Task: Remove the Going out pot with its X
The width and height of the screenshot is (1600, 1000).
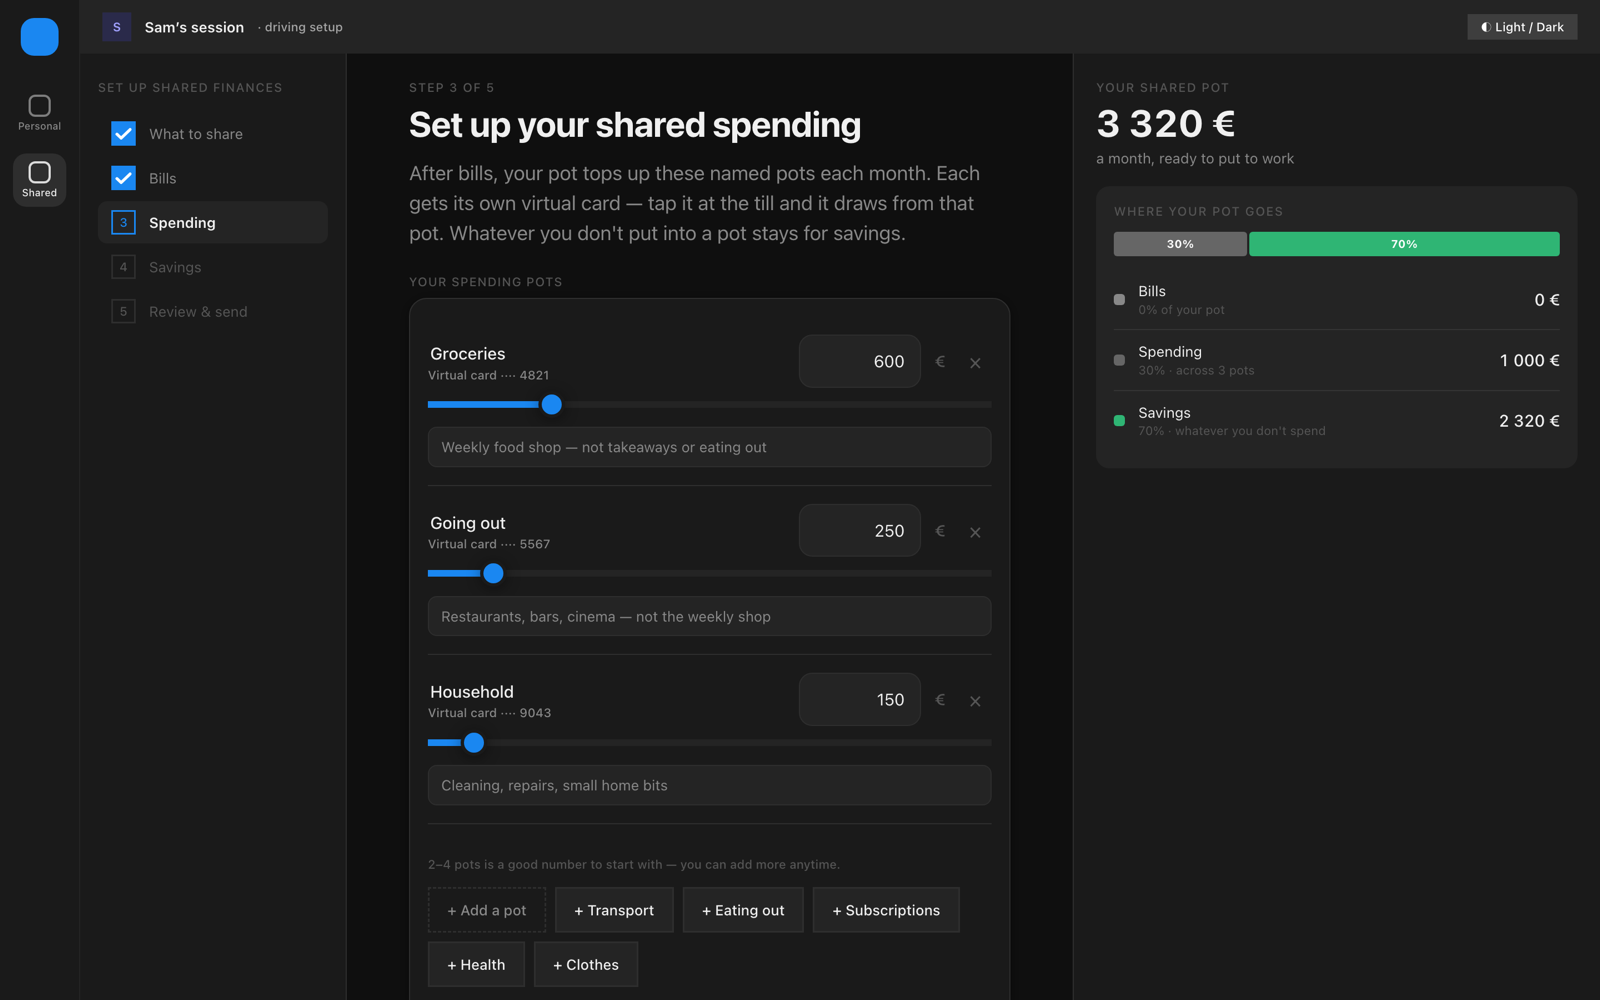Action: pos(975,532)
